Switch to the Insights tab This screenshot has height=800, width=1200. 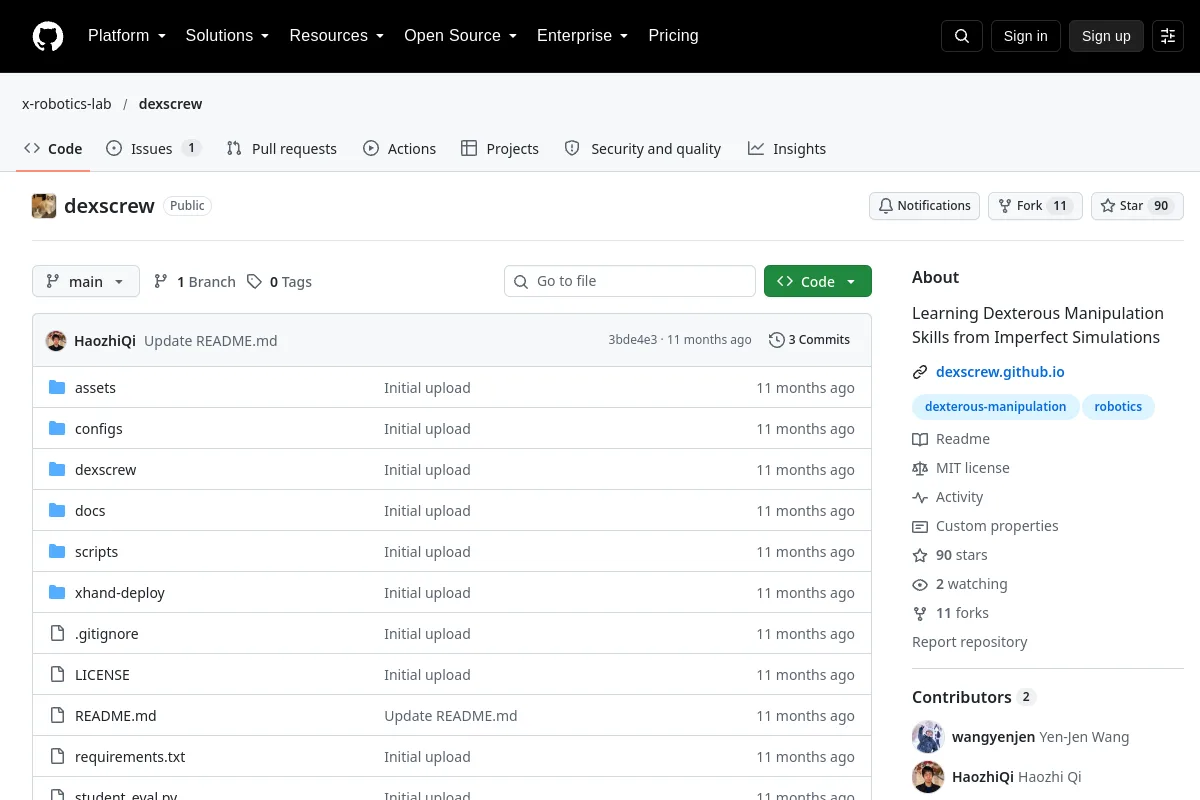tap(787, 148)
